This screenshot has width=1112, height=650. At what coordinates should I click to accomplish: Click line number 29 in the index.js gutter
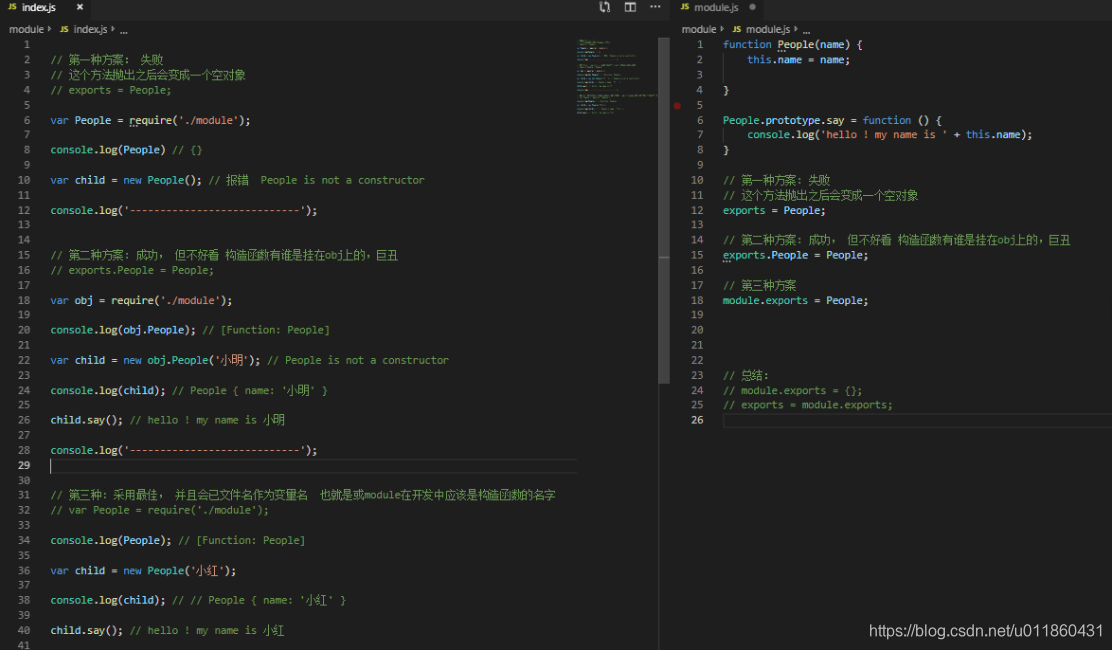coord(24,465)
